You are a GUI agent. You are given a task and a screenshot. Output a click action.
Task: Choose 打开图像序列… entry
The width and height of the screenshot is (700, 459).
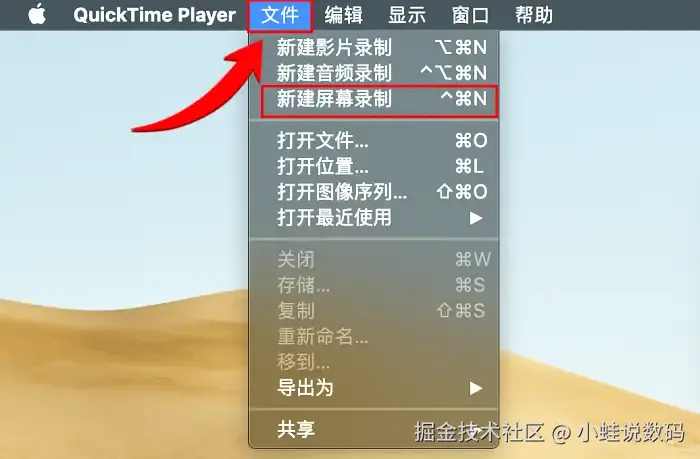click(x=374, y=192)
